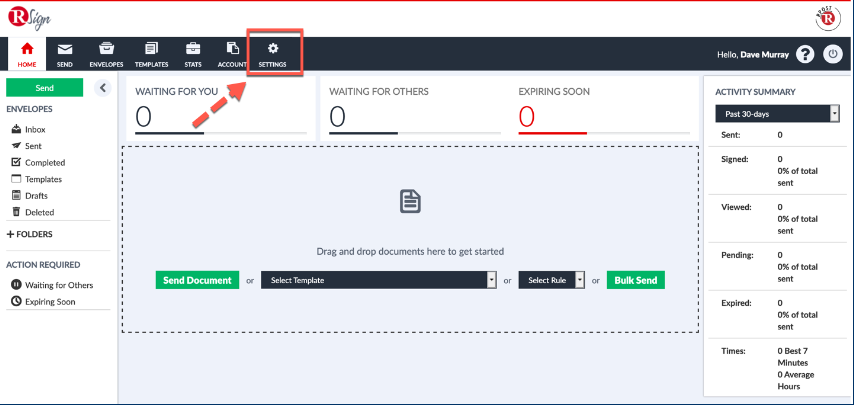This screenshot has width=854, height=405.
Task: Click the Send Document button
Action: [x=197, y=280]
